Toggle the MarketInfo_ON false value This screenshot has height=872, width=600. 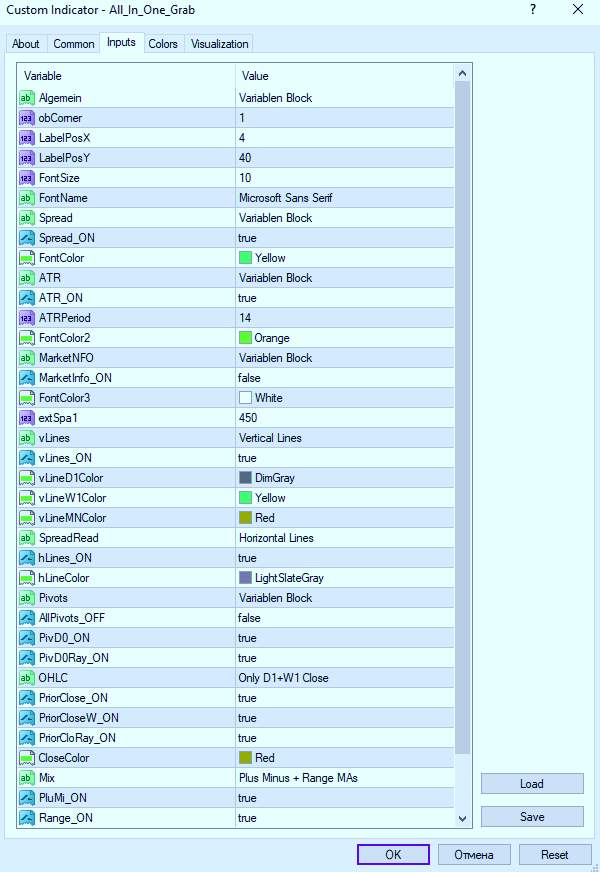(248, 378)
